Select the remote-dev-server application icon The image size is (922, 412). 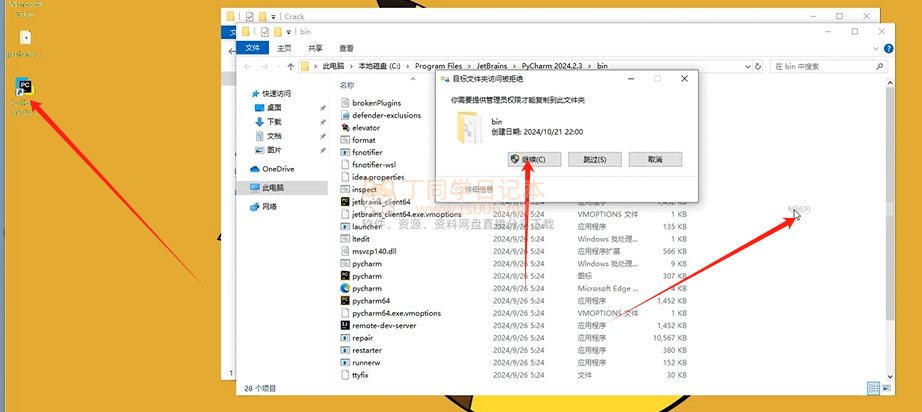click(346, 325)
